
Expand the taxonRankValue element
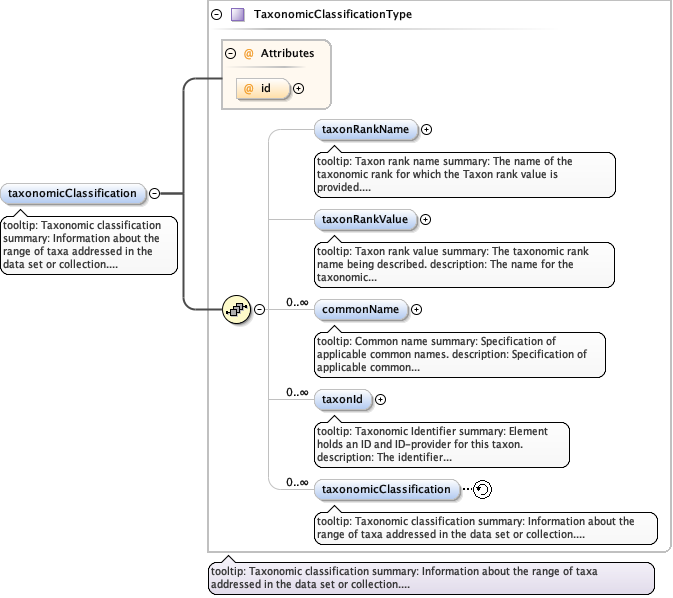[x=426, y=219]
